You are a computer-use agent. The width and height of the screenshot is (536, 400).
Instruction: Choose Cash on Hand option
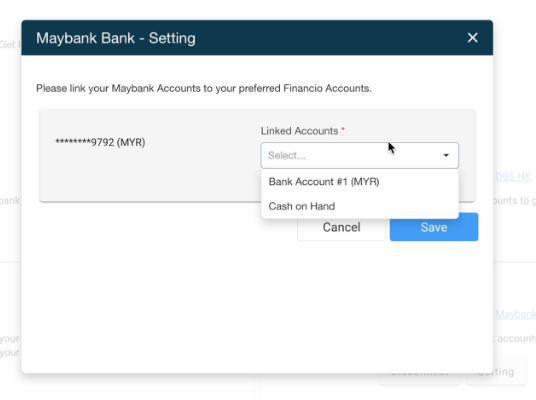point(360,206)
